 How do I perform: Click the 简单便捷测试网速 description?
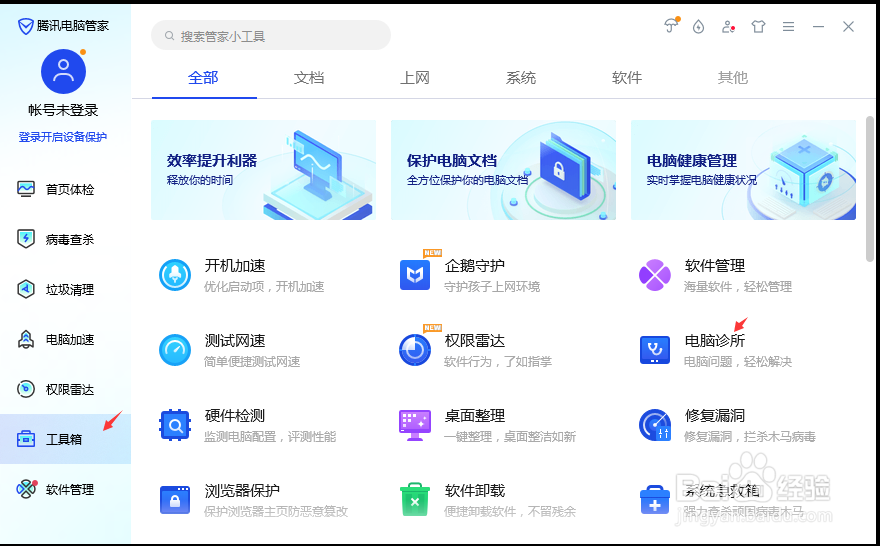click(x=252, y=362)
